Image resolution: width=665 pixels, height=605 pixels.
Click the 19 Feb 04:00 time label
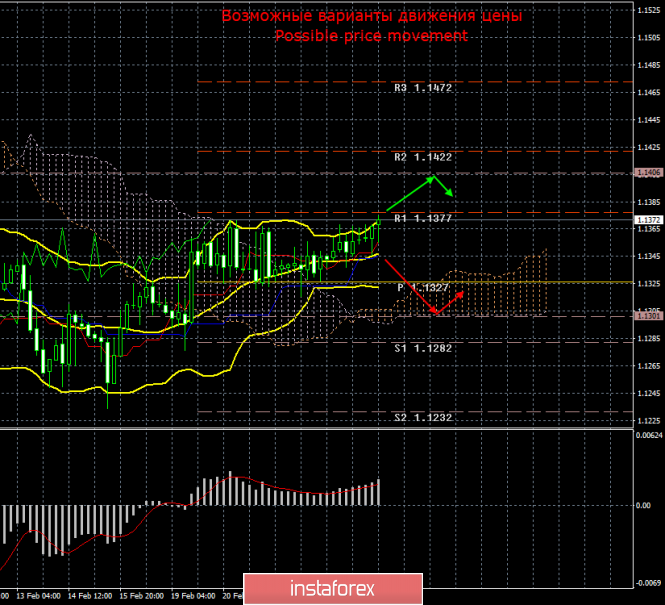coord(193,596)
